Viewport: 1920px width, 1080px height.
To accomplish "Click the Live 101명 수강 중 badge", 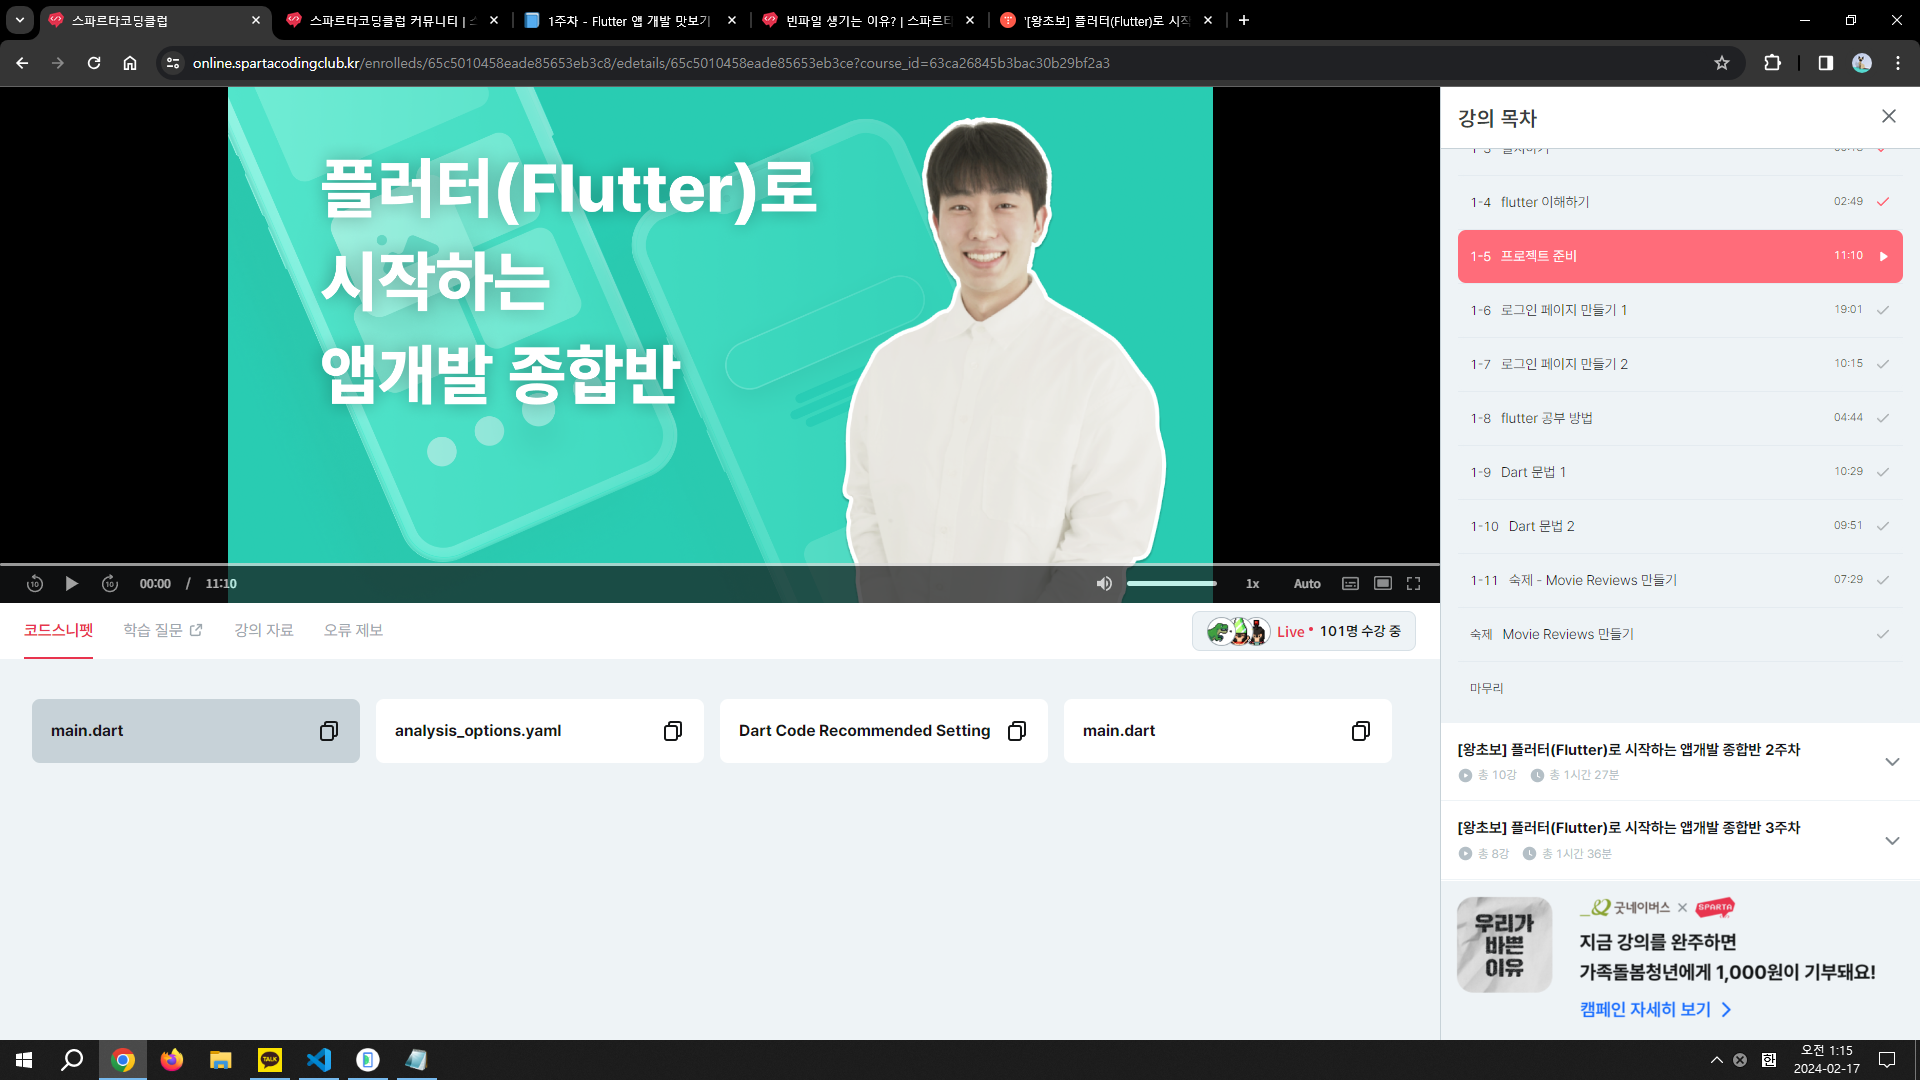I will click(1304, 631).
